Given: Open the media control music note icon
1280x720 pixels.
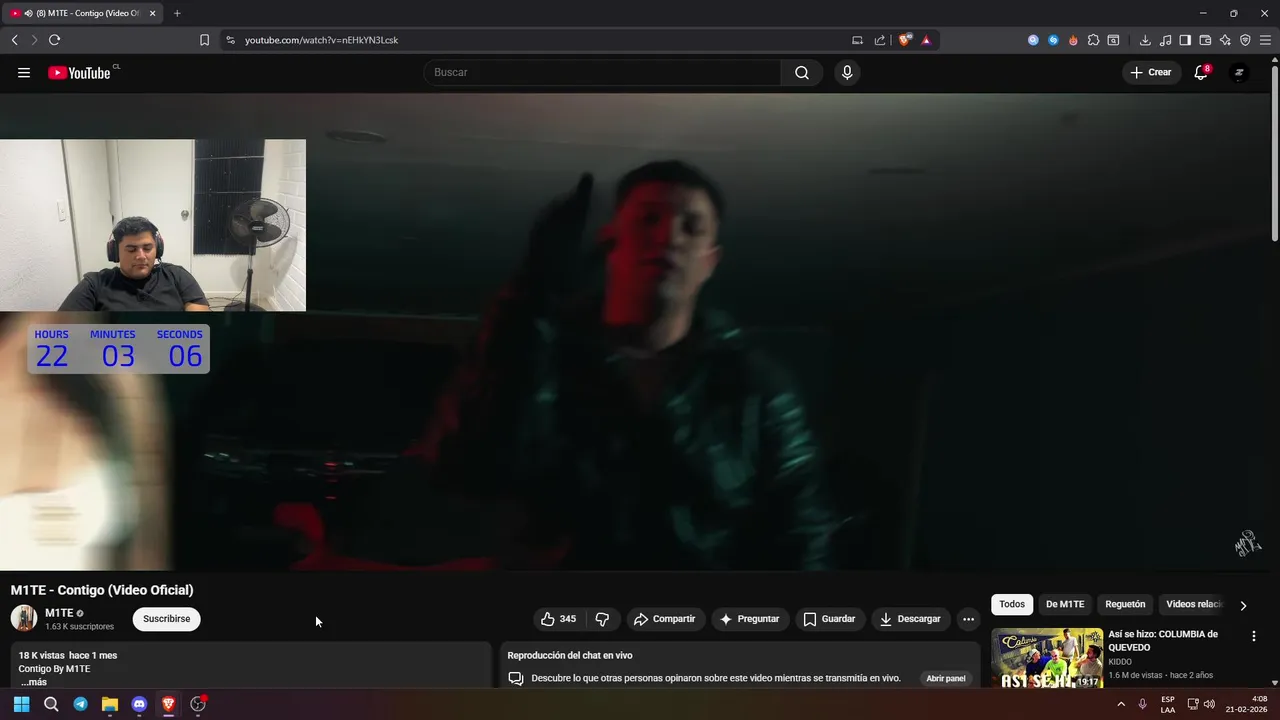Looking at the screenshot, I should coord(1165,40).
